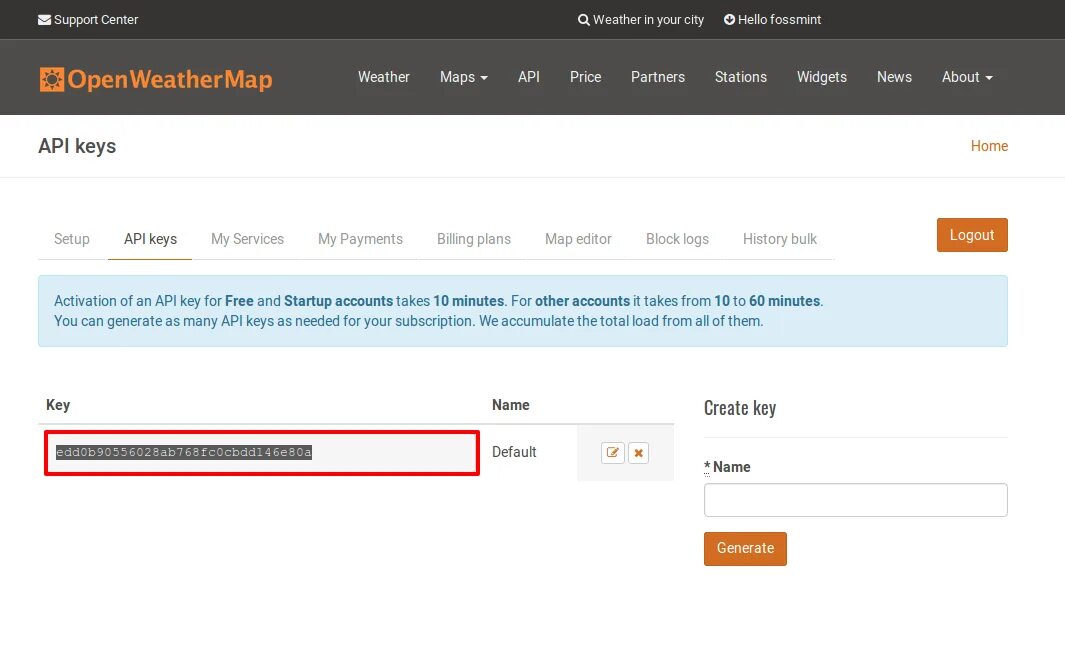Open the Block logs tab
The width and height of the screenshot is (1065, 650).
tap(677, 239)
